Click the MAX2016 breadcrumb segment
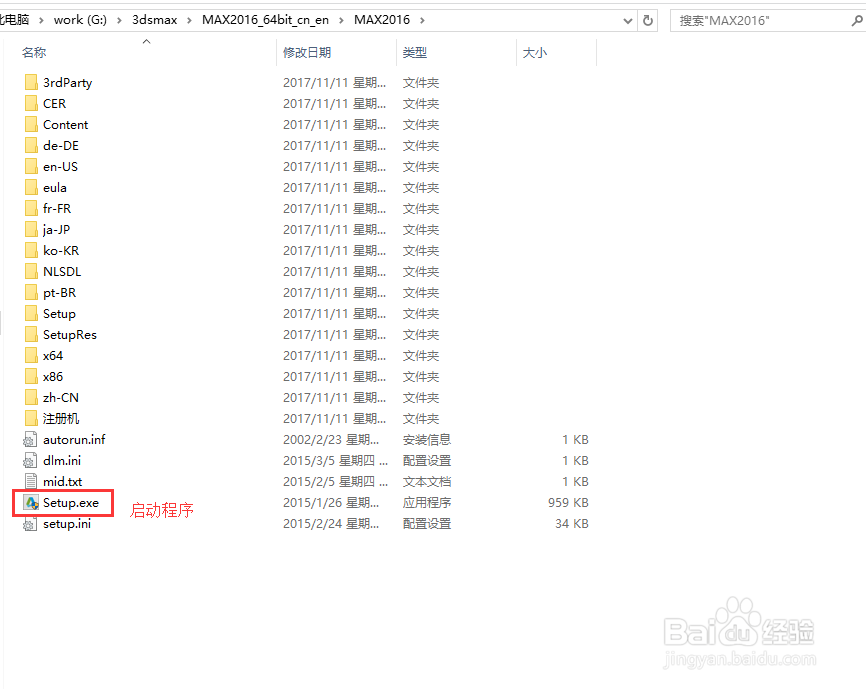This screenshot has height=689, width=866. pyautogui.click(x=382, y=20)
